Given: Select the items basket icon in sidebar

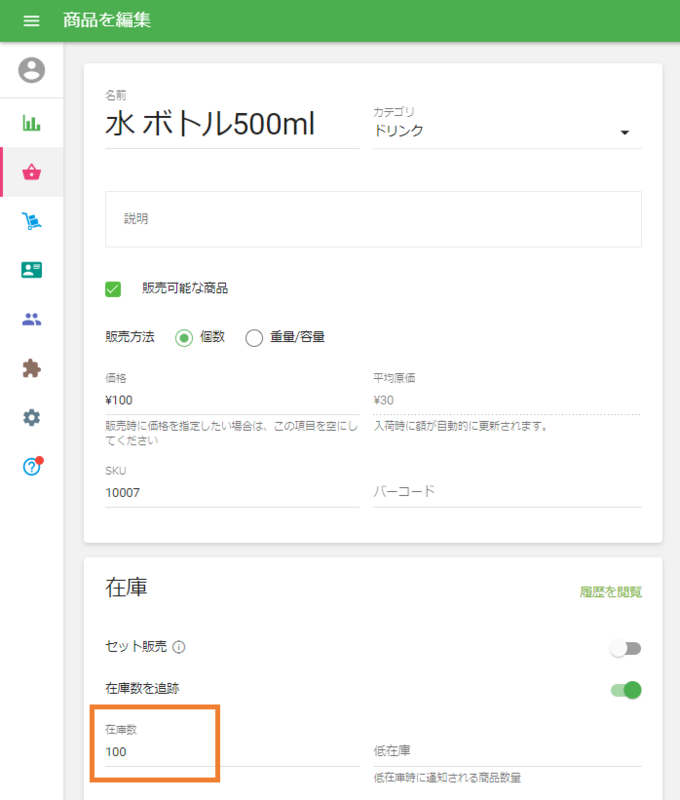Looking at the screenshot, I should 31,171.
